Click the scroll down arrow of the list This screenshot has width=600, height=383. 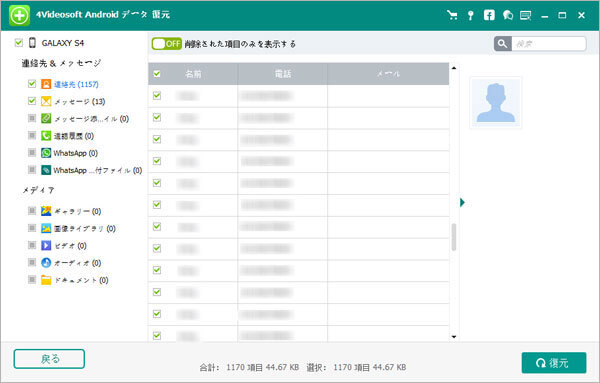[x=454, y=337]
